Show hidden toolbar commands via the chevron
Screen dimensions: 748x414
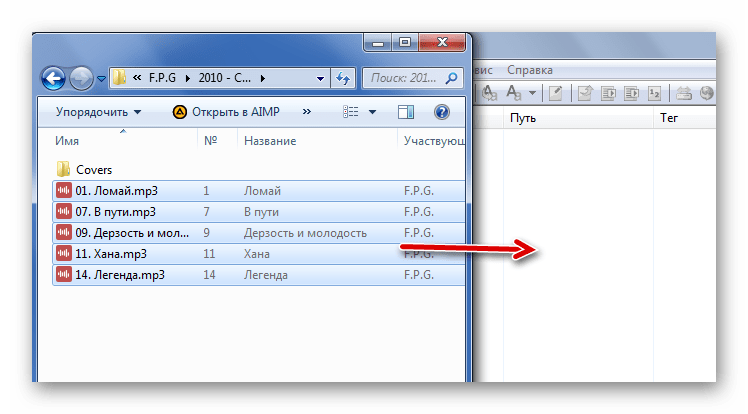point(306,112)
